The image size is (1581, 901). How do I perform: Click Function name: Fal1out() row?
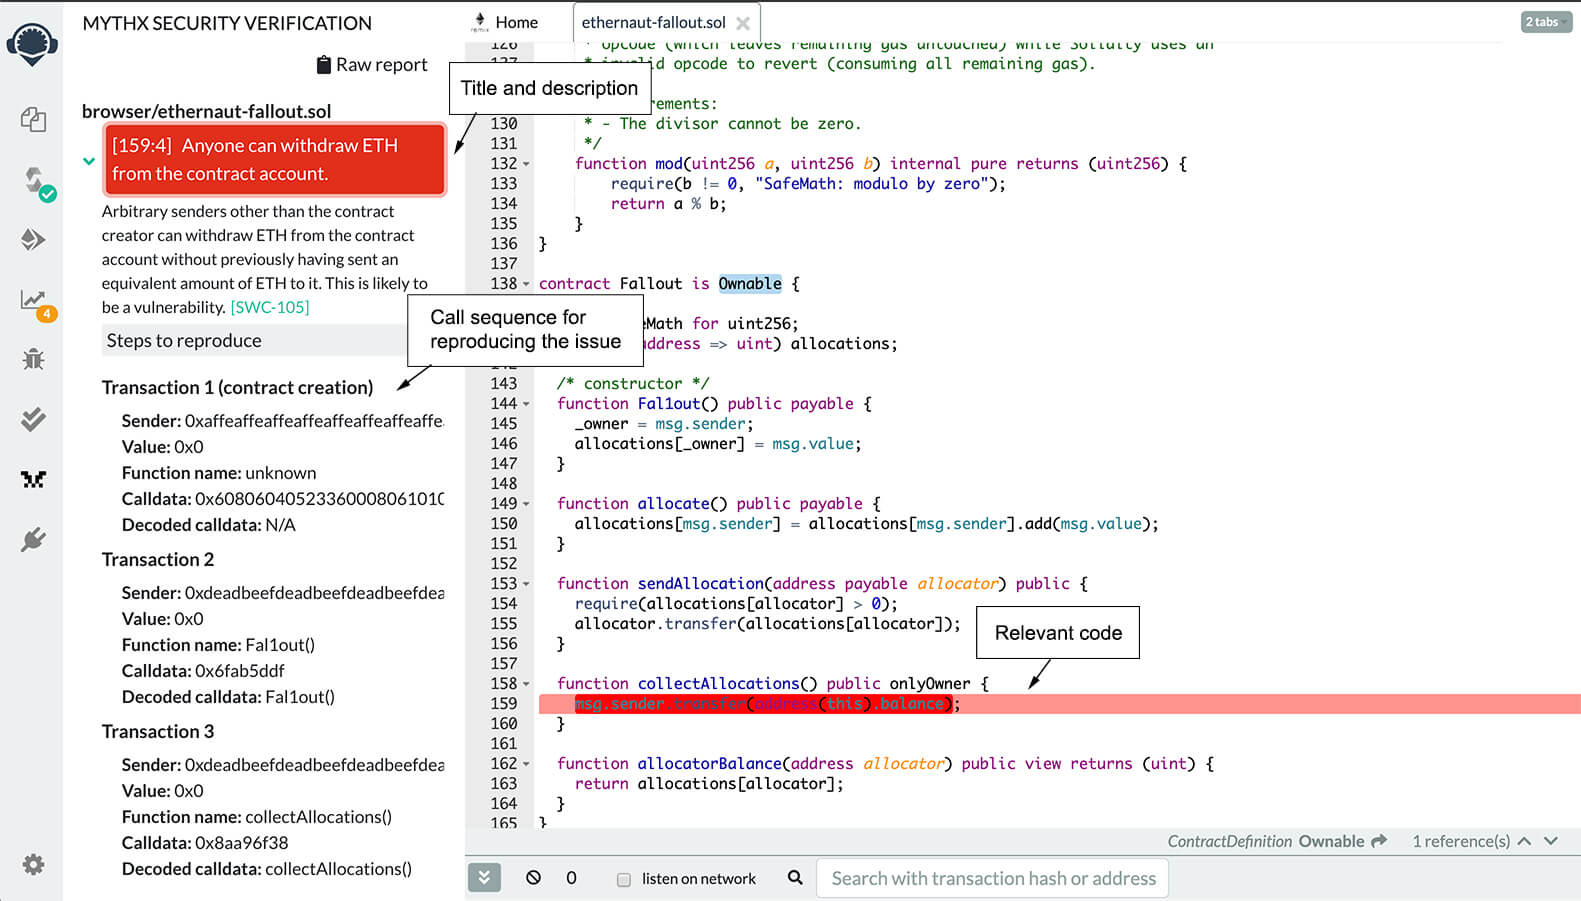218,645
